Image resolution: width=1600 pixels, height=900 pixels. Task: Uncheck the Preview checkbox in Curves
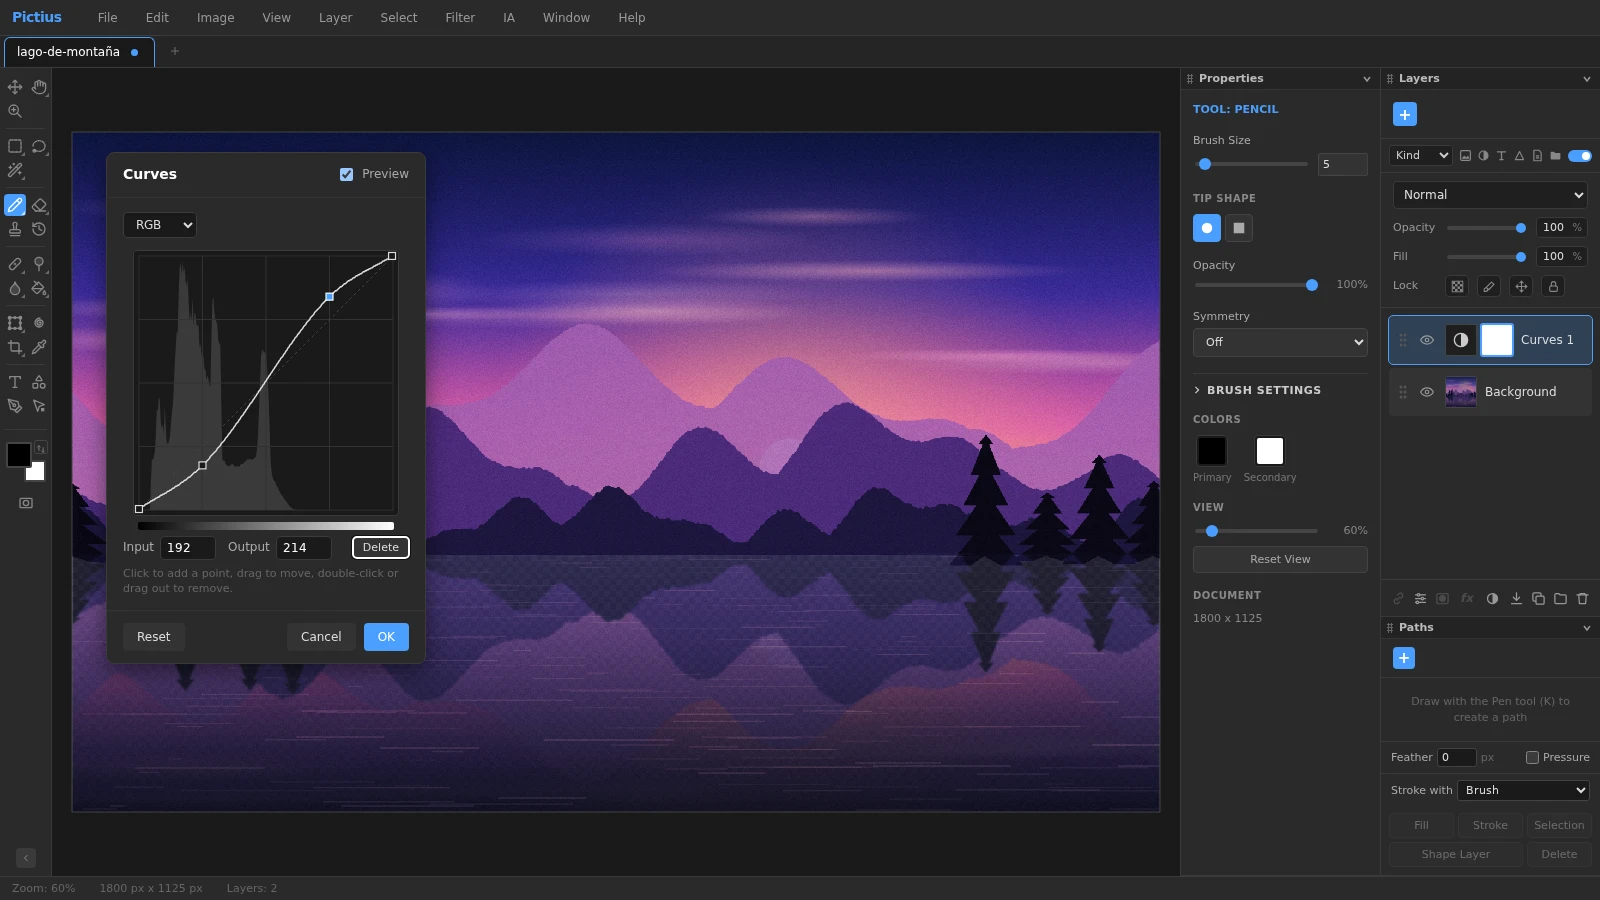tap(347, 174)
